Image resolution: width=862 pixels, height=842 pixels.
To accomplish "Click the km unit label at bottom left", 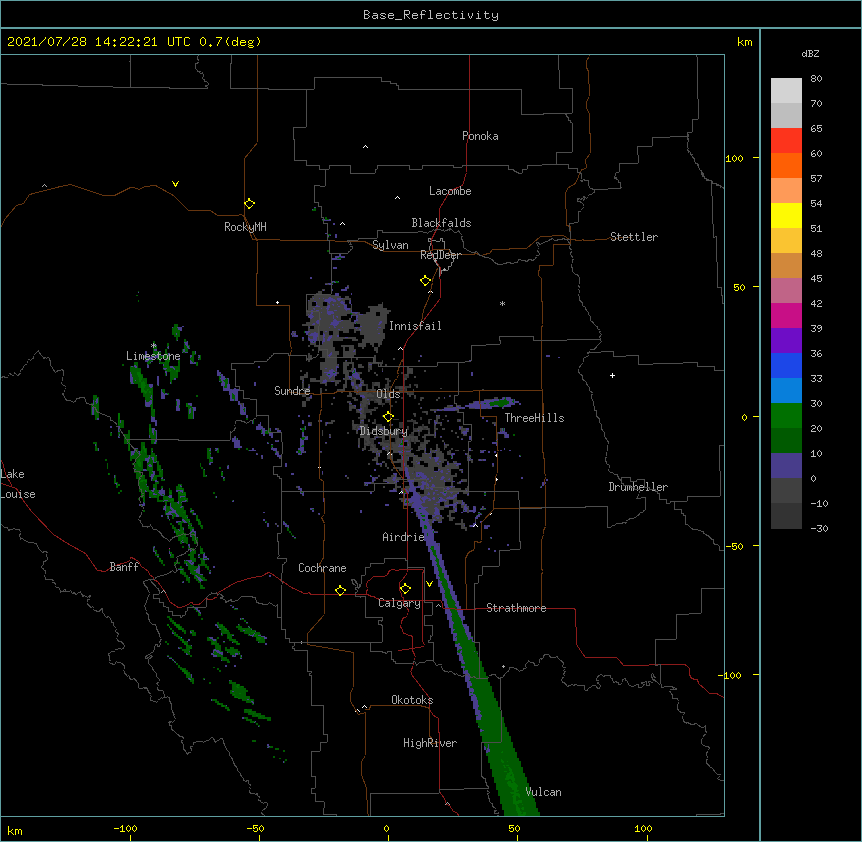I will (15, 830).
